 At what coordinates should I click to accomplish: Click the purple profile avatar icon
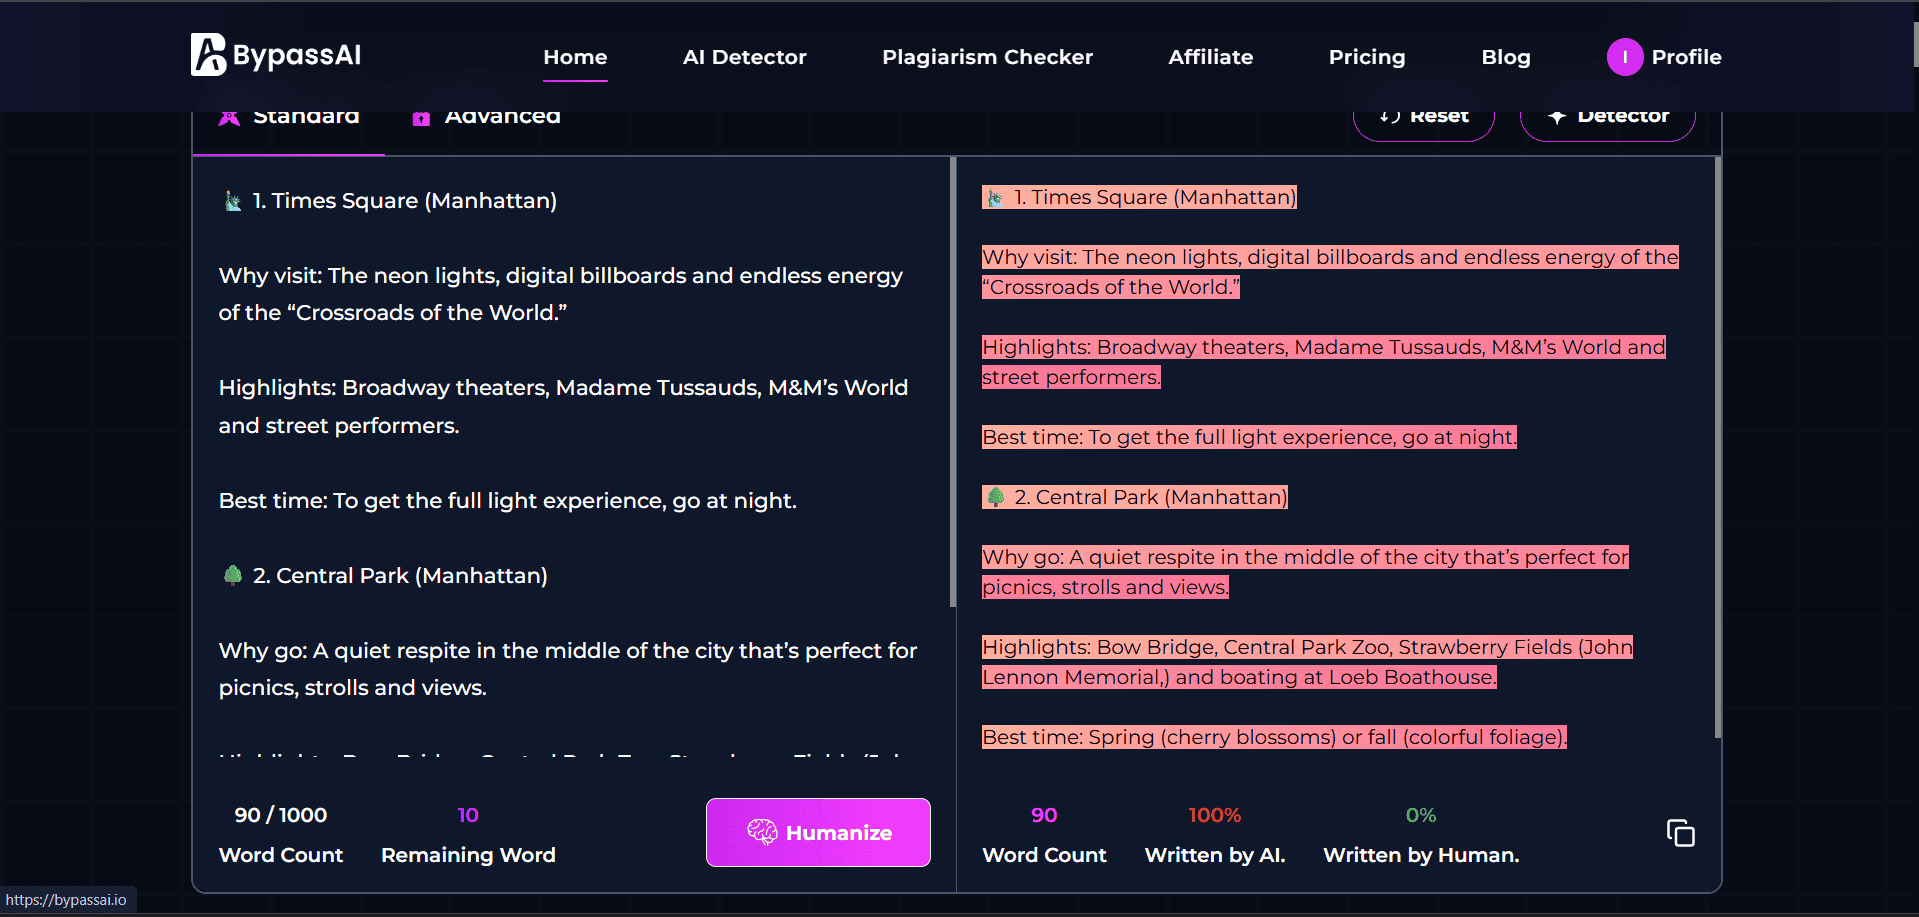[1624, 57]
